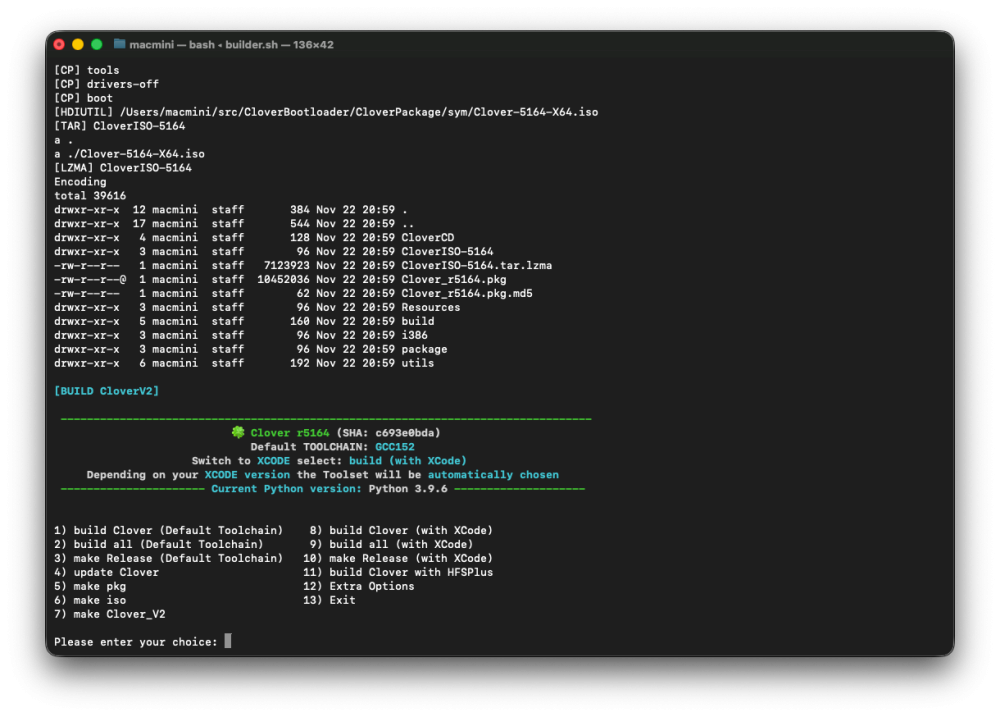Click the '[HDIUTIL]' iso path line
The width and height of the screenshot is (1000, 717).
(326, 112)
